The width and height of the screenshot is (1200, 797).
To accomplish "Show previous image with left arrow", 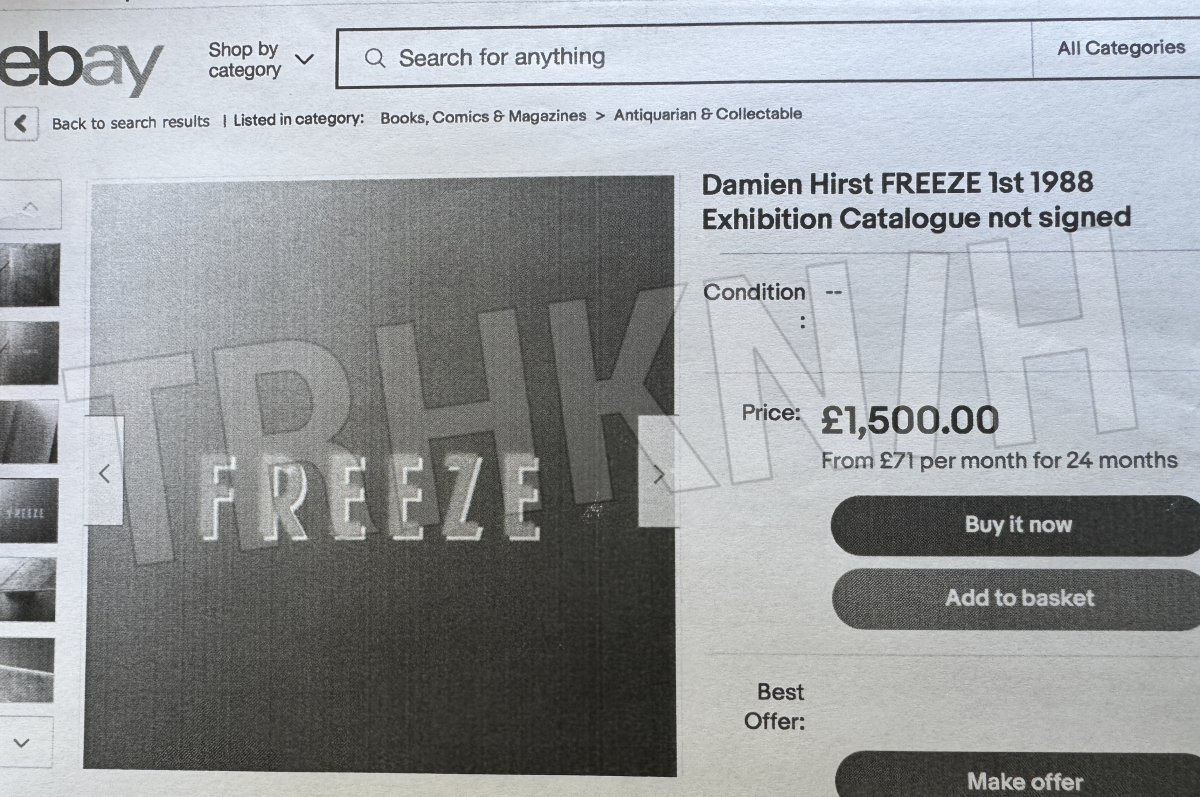I will pos(104,475).
